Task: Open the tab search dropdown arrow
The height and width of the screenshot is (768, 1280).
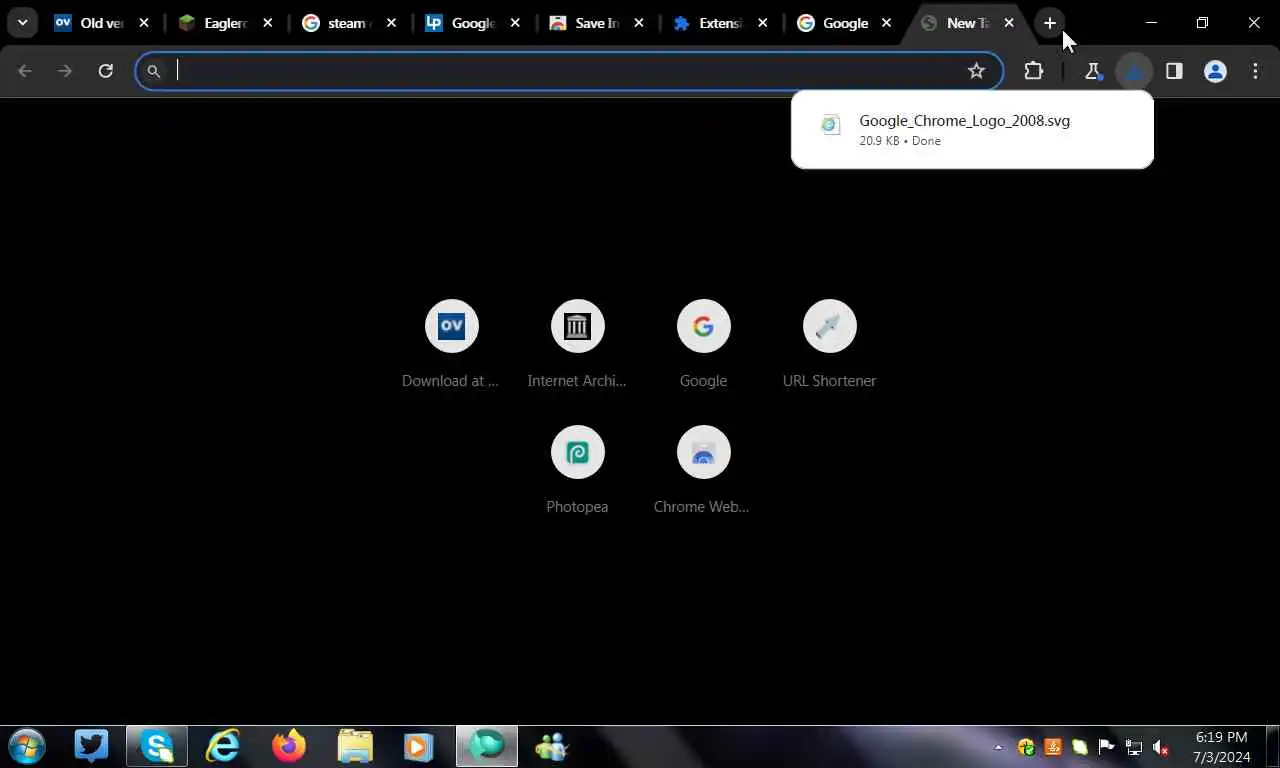Action: pos(22,23)
